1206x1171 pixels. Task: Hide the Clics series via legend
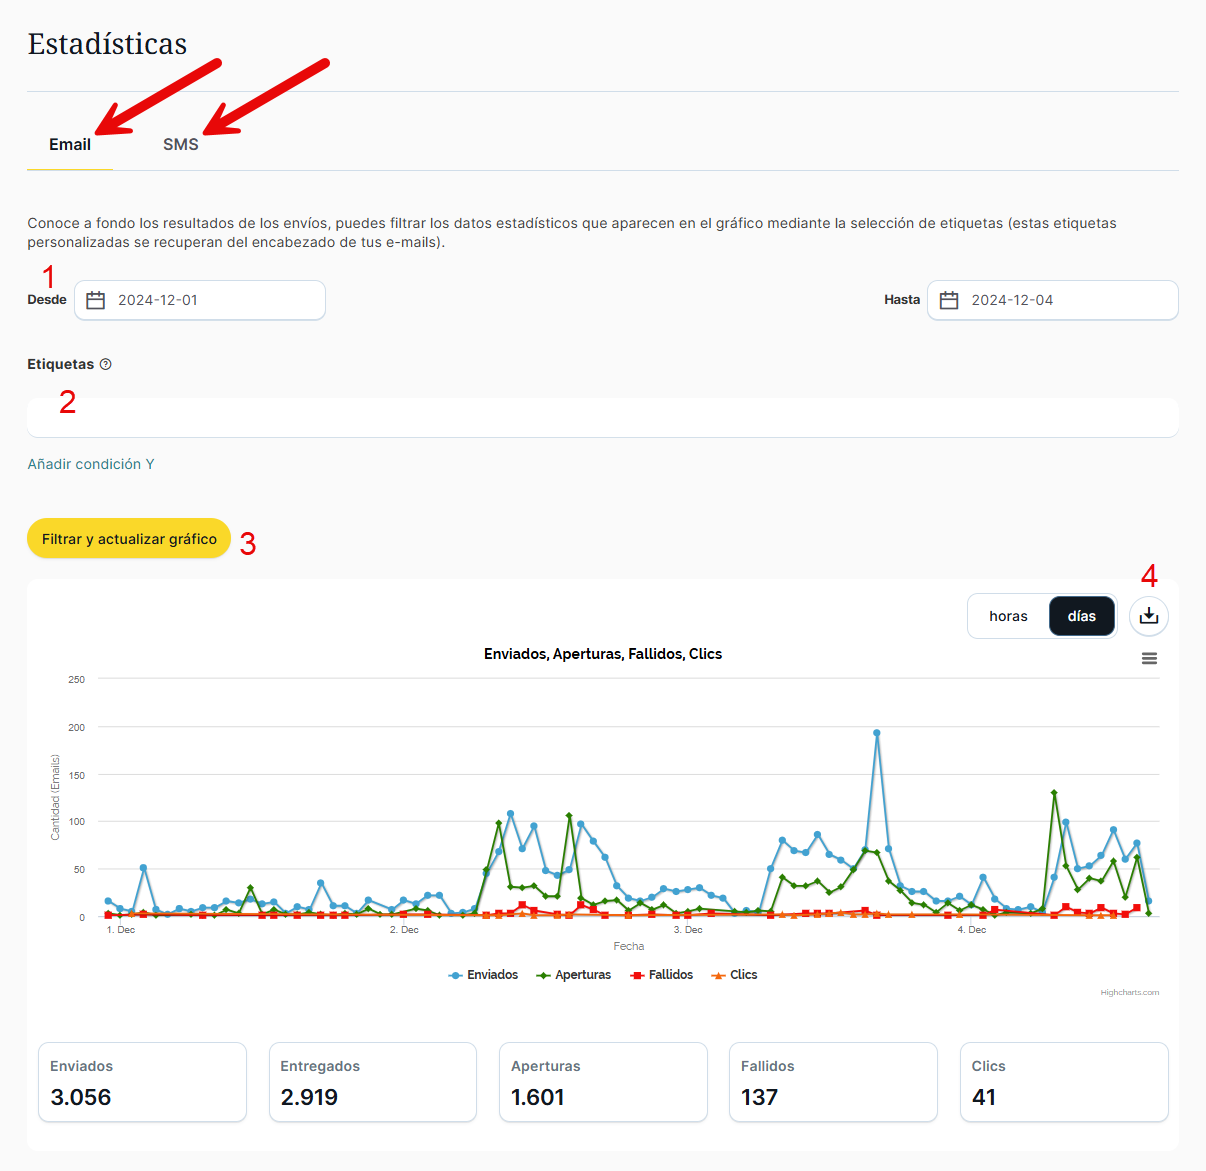735,975
